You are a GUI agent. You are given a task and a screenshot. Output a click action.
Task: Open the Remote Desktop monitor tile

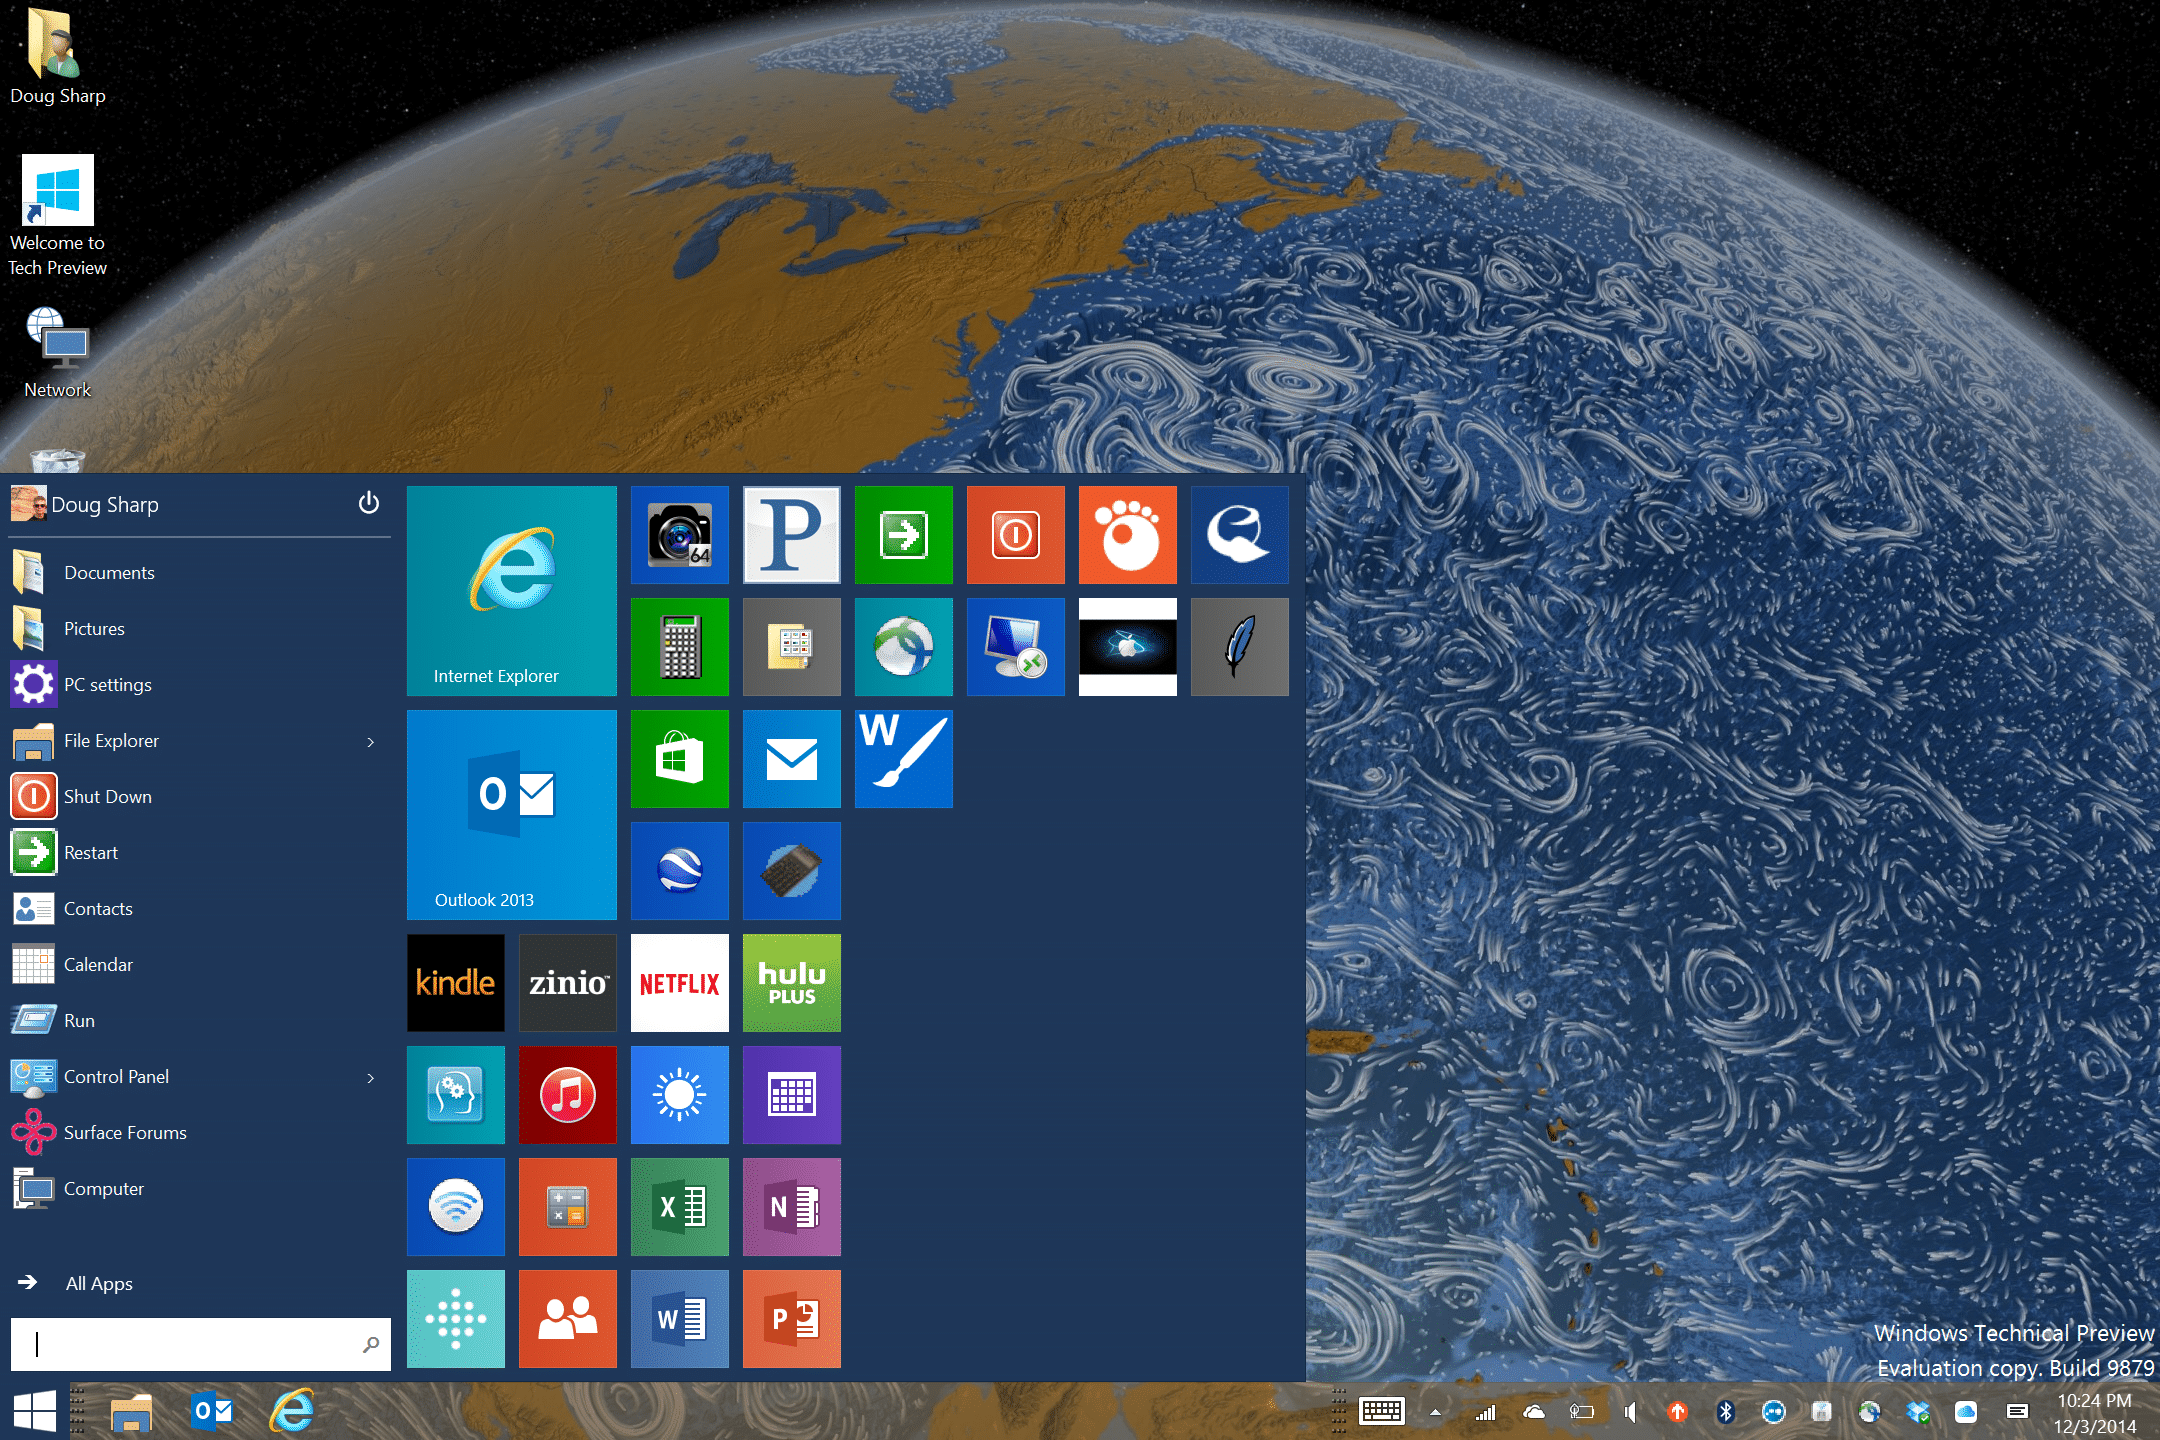(x=1016, y=647)
